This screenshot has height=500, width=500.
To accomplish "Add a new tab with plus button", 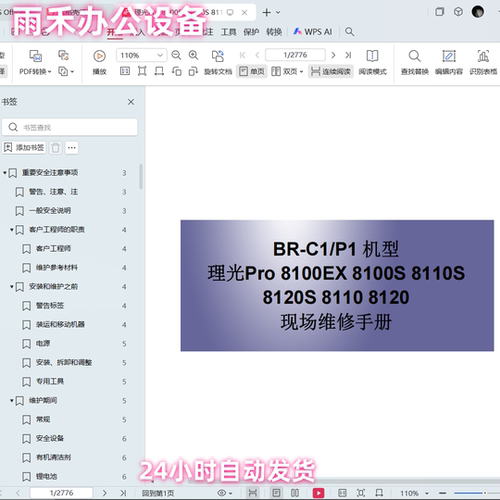I will point(266,13).
